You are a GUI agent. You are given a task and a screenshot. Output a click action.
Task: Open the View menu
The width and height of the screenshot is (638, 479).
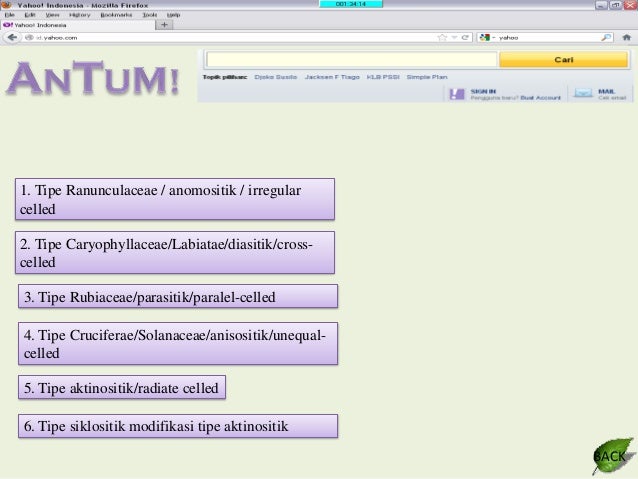[52, 15]
